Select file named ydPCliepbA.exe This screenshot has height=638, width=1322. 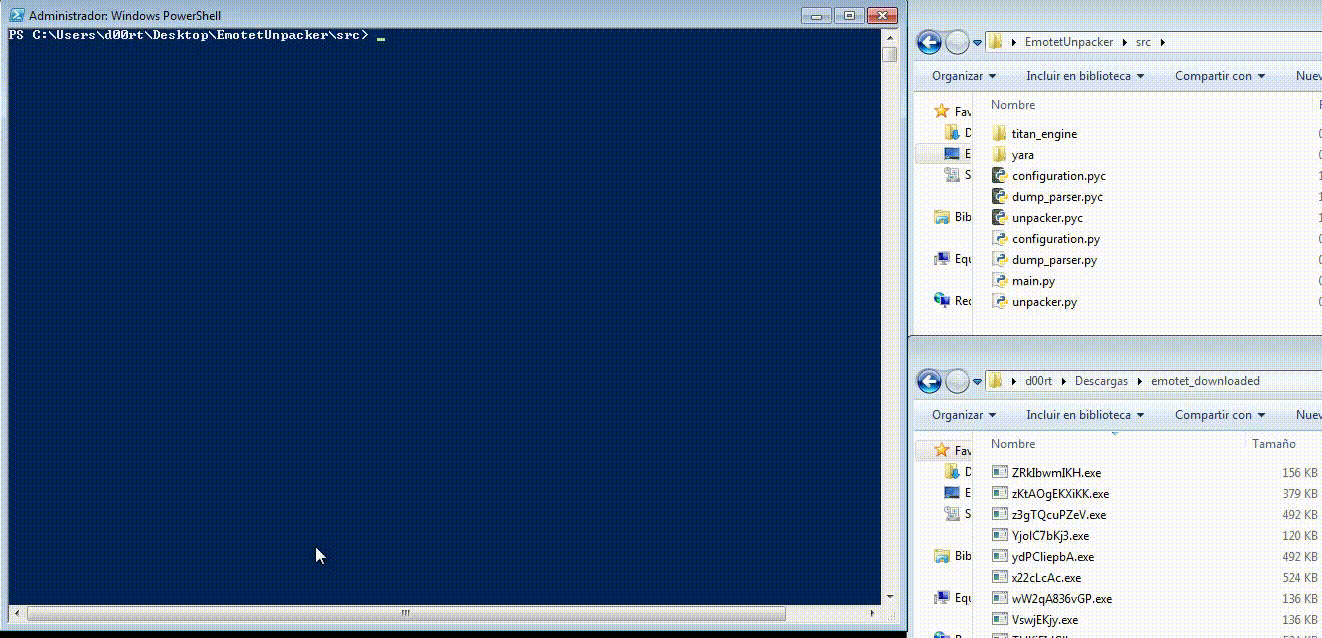pyautogui.click(x=1052, y=556)
